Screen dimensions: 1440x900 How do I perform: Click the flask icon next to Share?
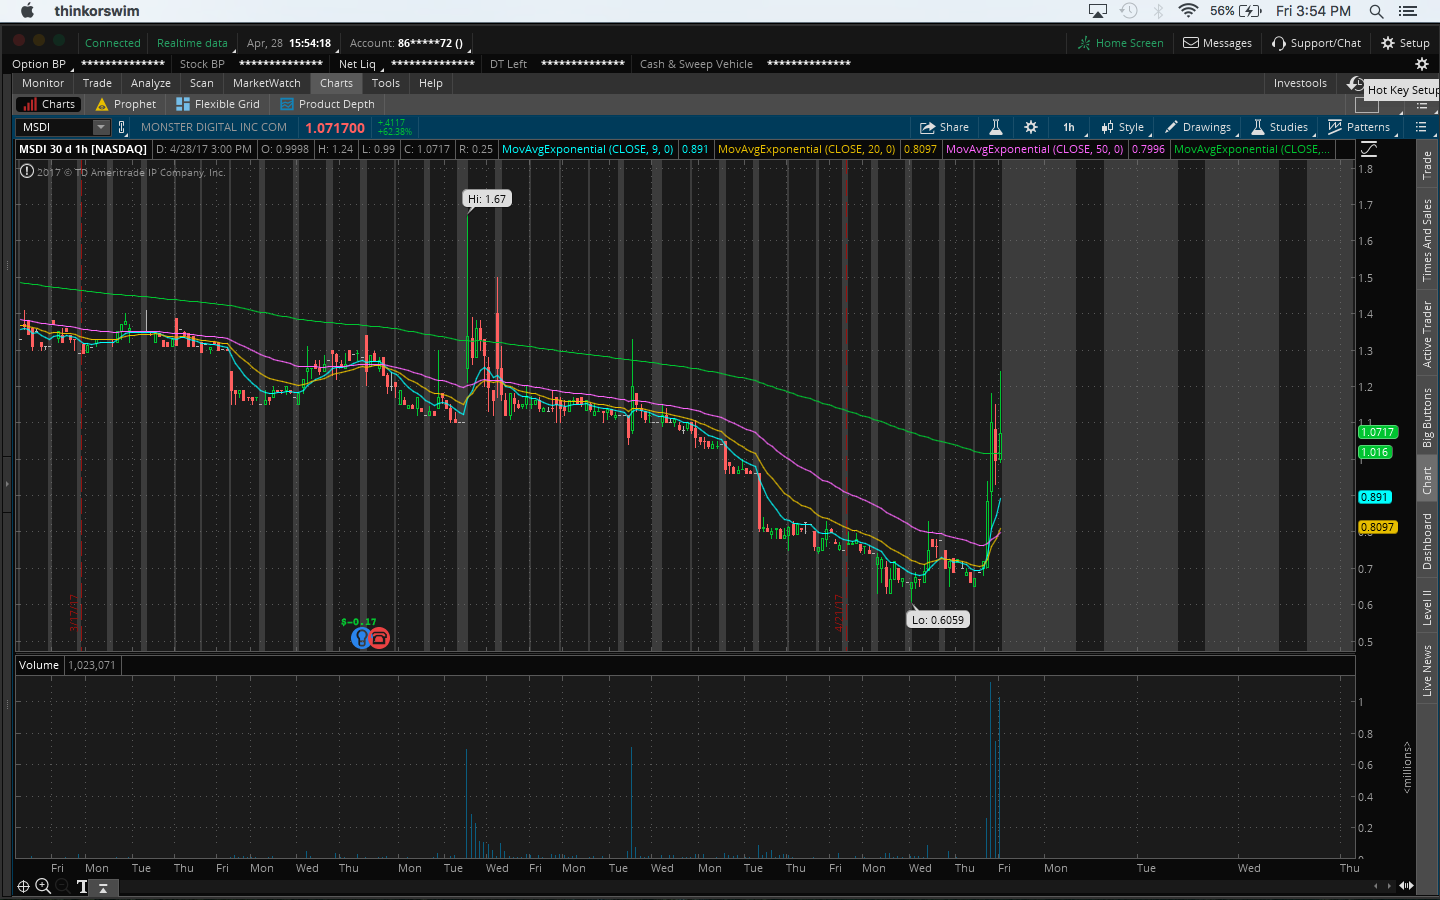(x=996, y=127)
